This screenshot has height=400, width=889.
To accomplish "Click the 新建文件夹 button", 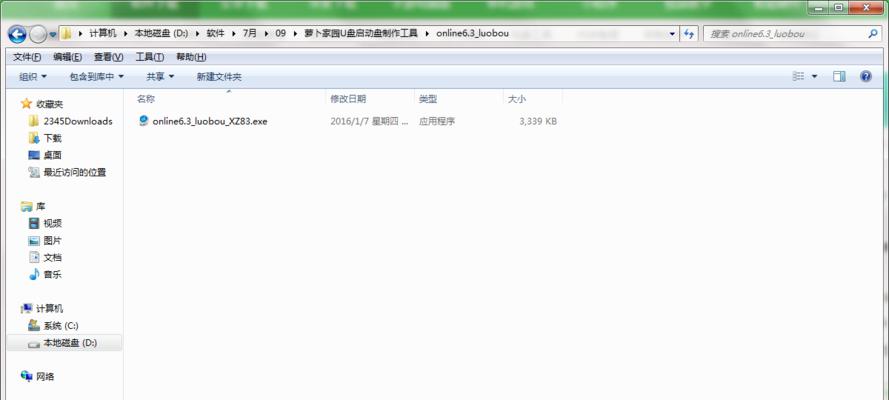I will pyautogui.click(x=219, y=76).
